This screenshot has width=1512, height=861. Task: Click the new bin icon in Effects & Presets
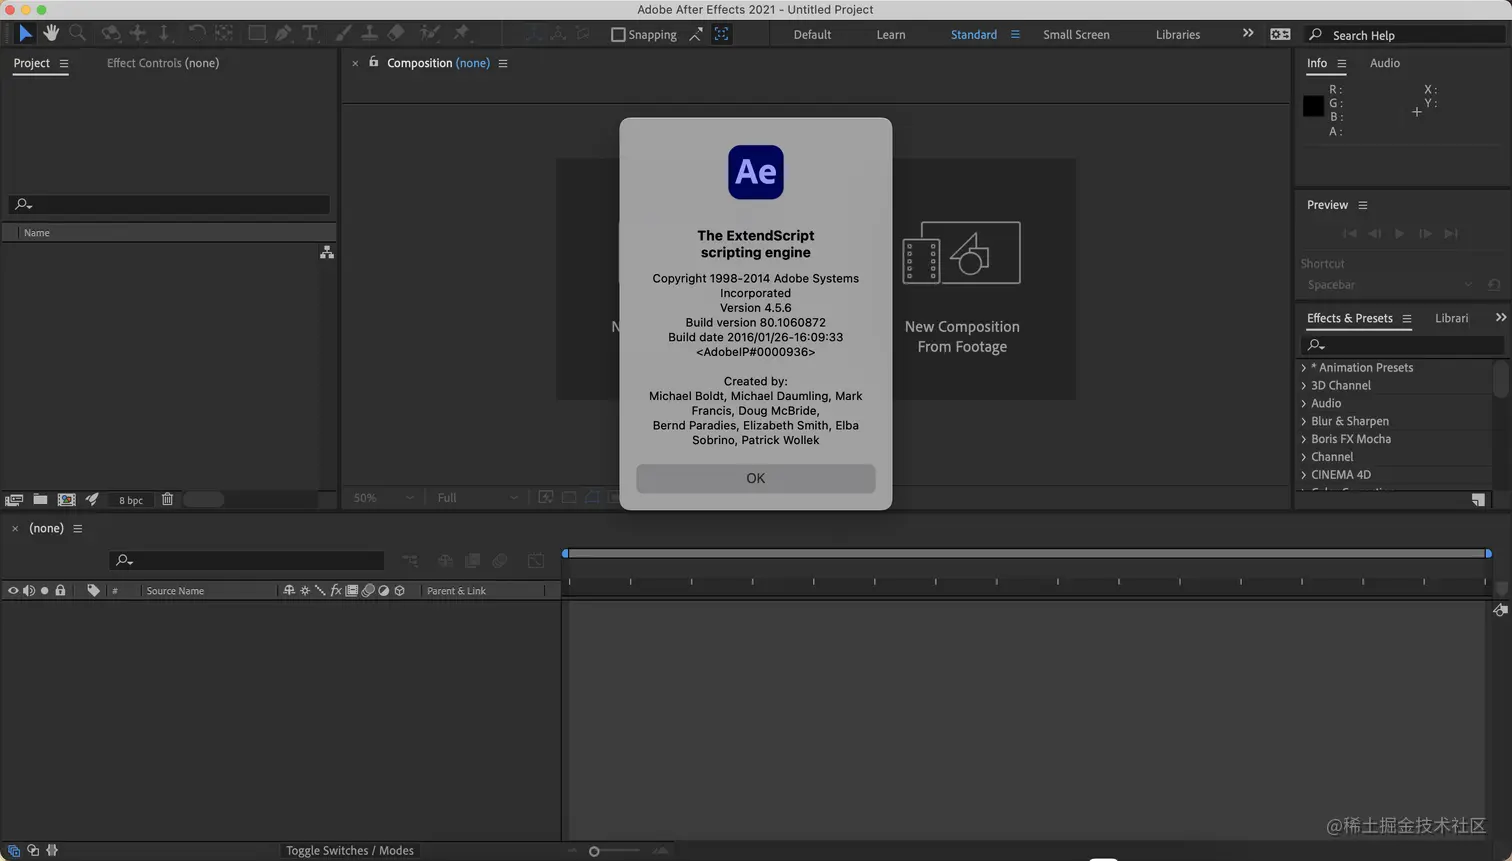[1478, 500]
